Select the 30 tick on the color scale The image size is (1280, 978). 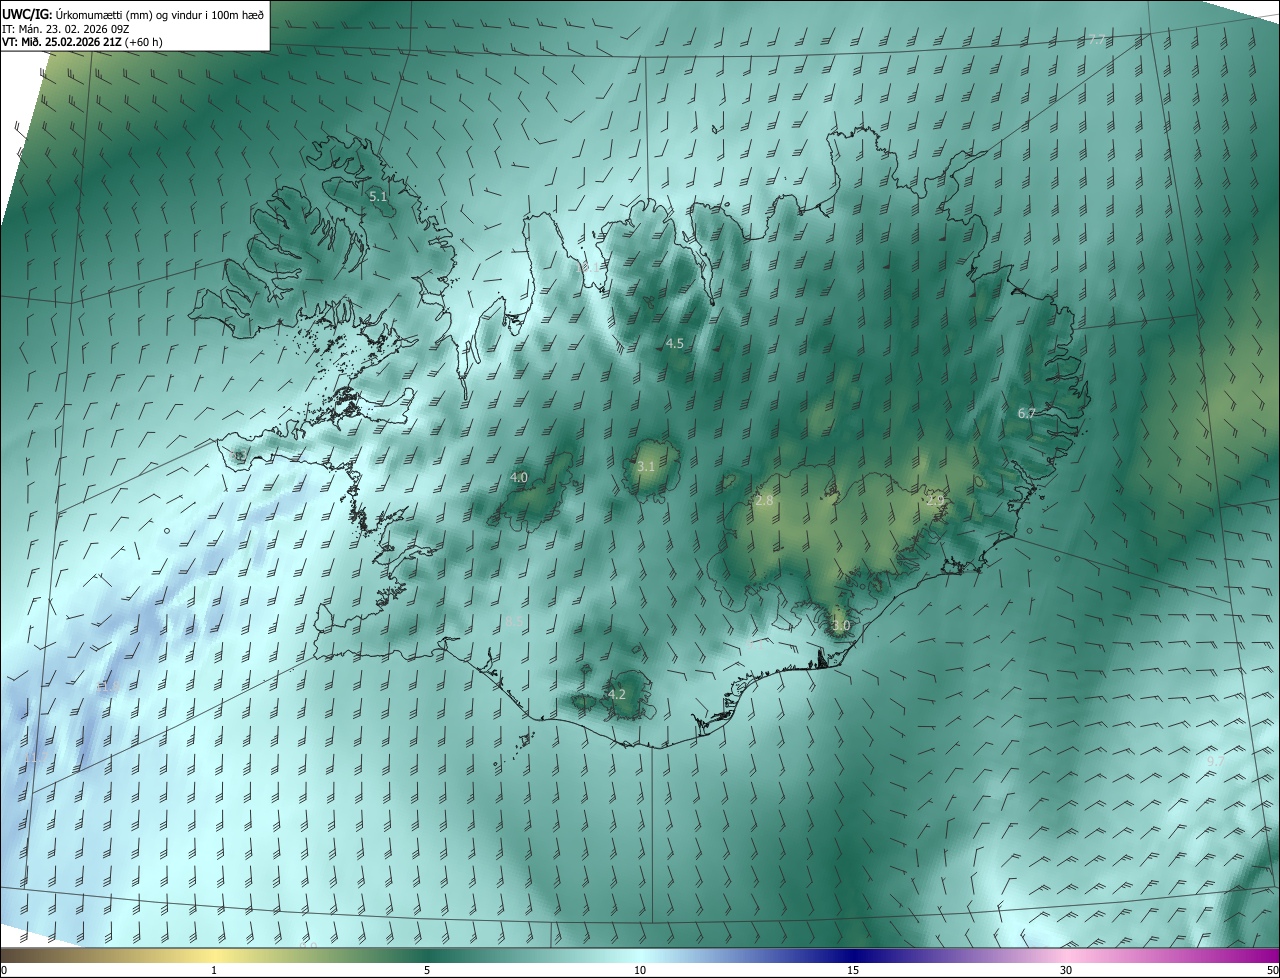[x=1066, y=971]
